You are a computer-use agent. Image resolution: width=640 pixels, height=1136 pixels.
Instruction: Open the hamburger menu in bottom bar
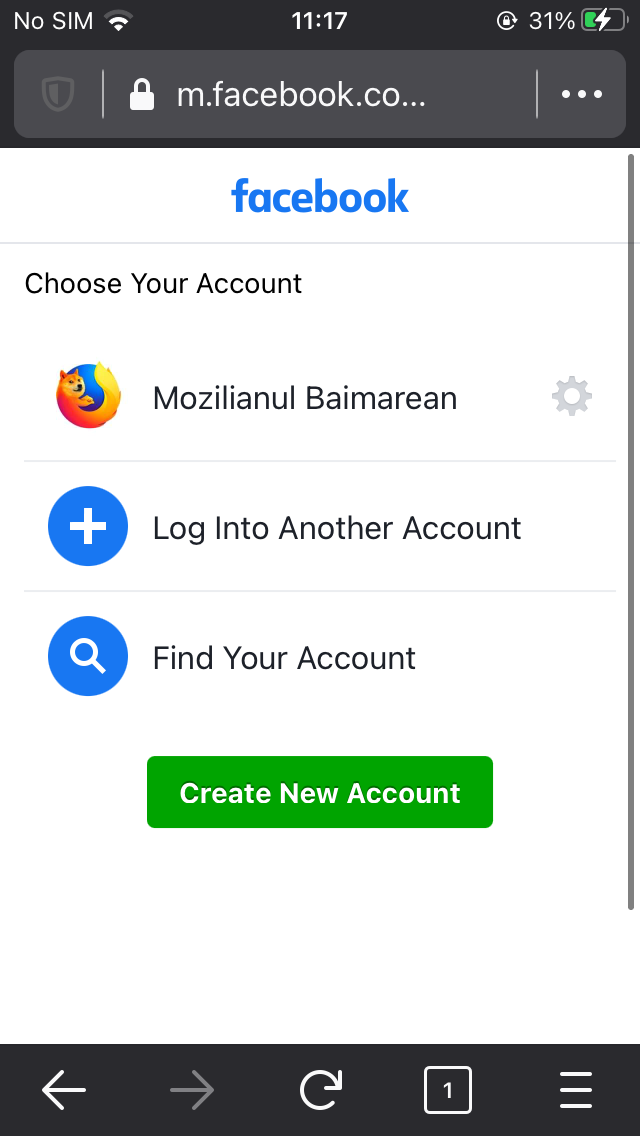tap(576, 1090)
